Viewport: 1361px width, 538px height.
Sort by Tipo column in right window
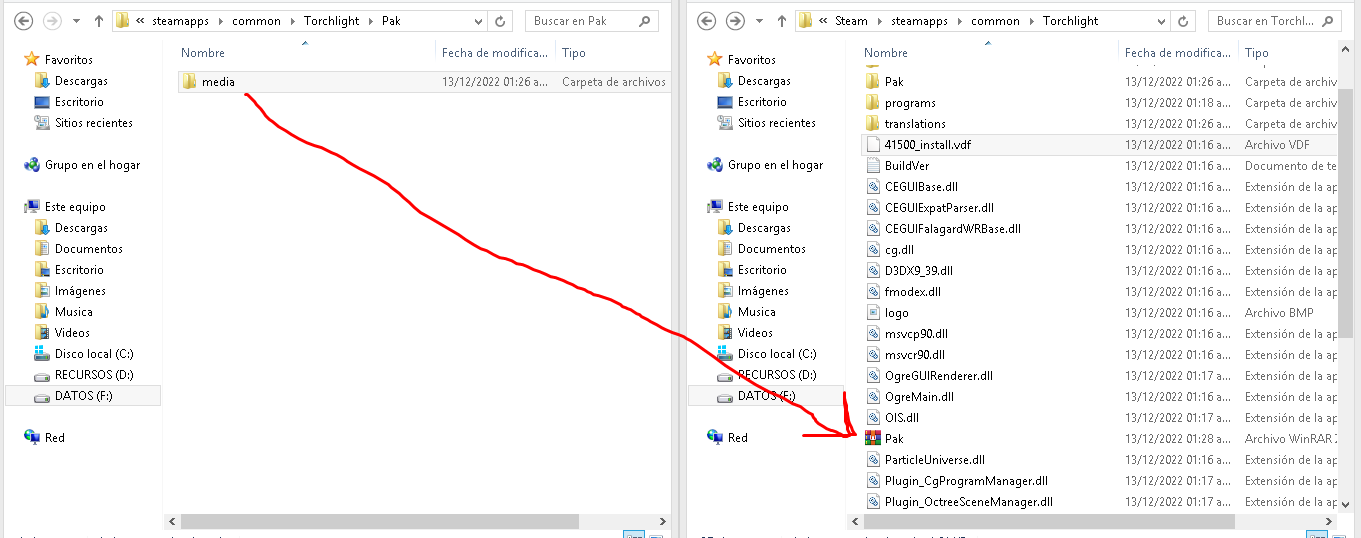click(1257, 53)
